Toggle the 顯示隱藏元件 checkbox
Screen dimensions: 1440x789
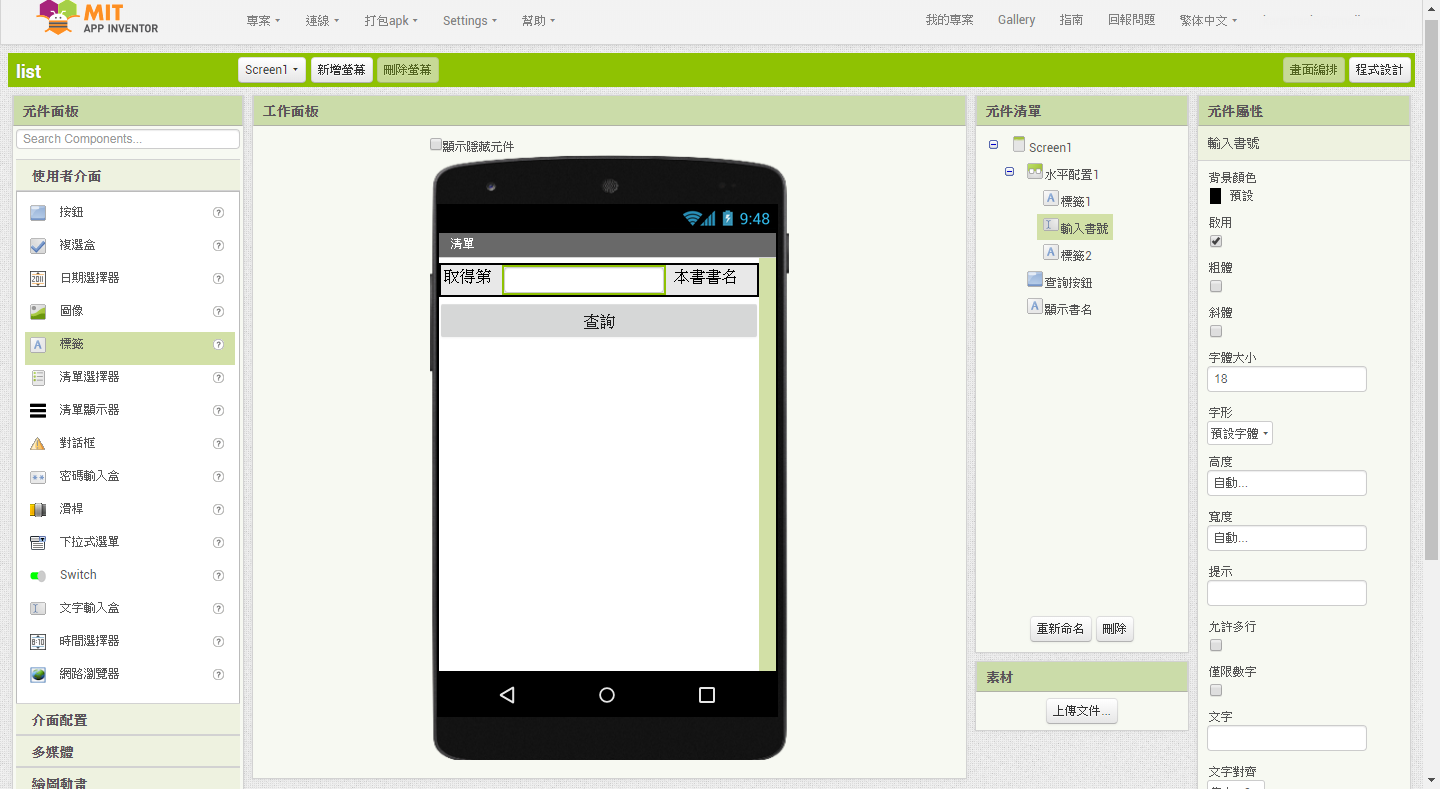tap(436, 145)
